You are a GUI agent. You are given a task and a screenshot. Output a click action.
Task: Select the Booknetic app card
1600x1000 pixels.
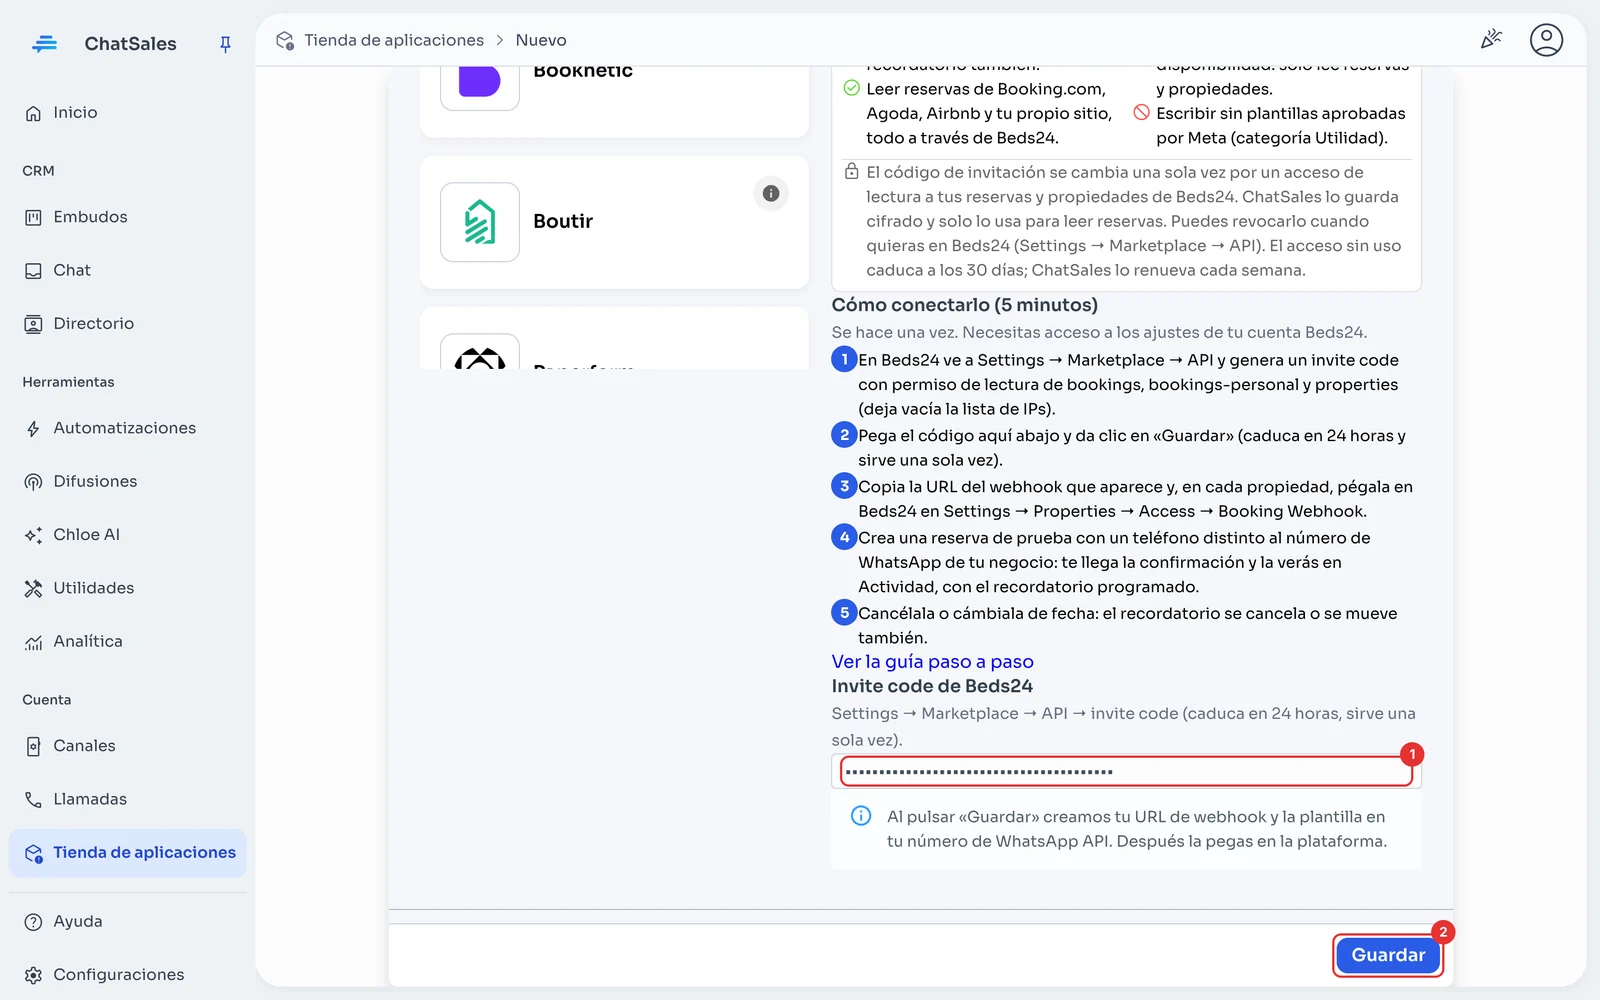614,100
